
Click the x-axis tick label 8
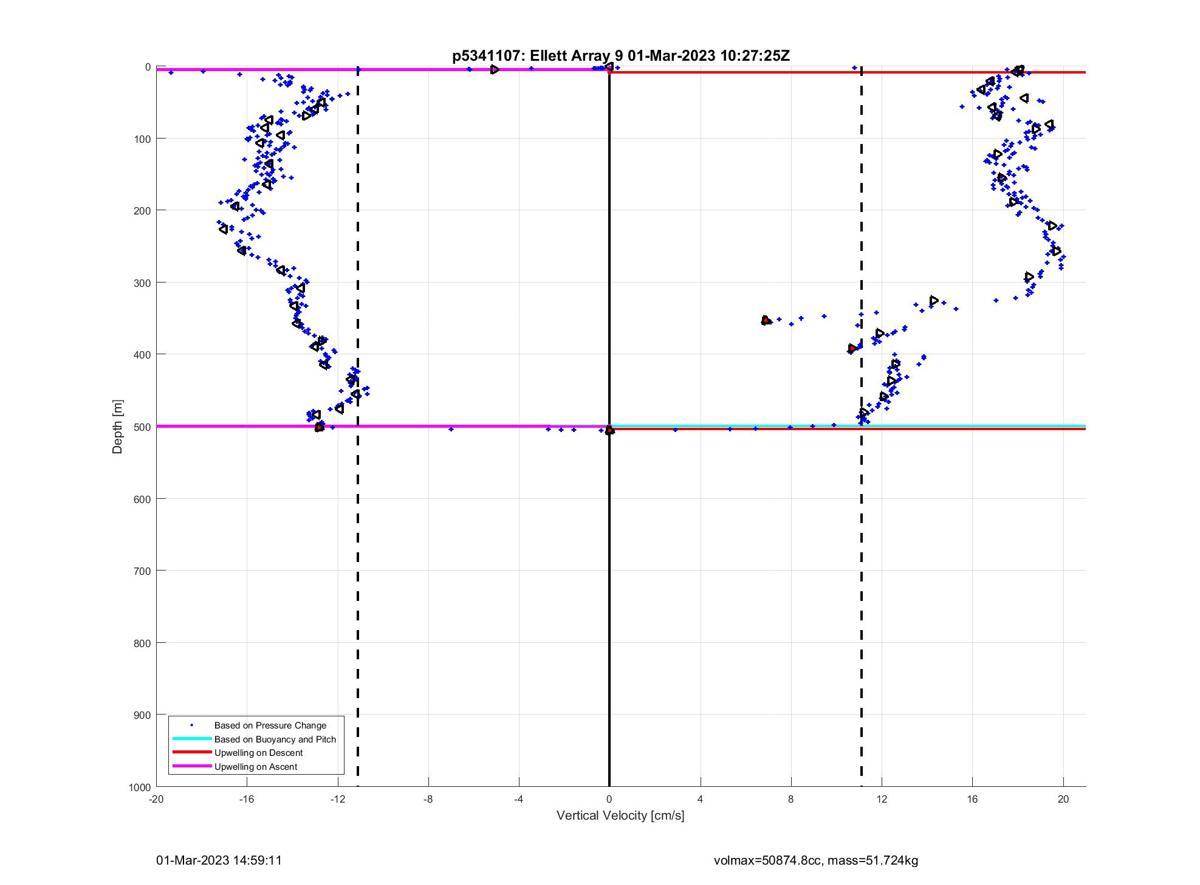click(791, 799)
